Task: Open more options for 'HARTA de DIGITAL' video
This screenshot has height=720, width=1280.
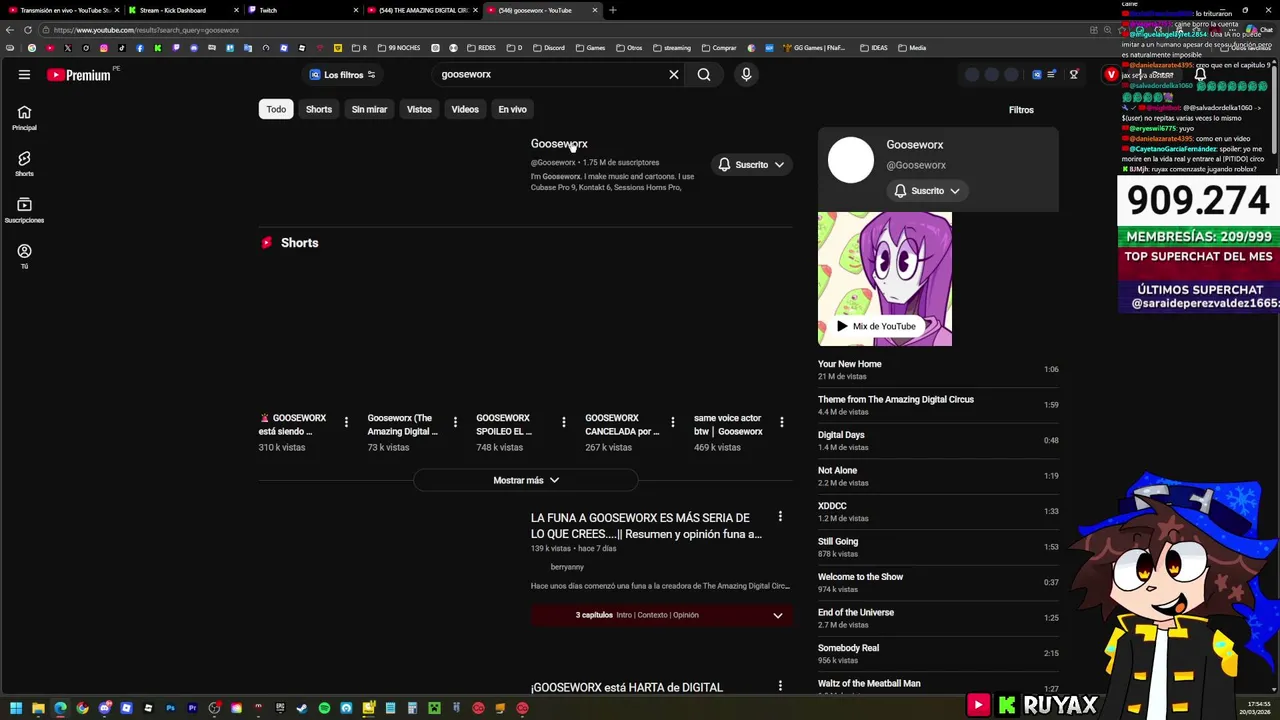Action: (x=780, y=686)
